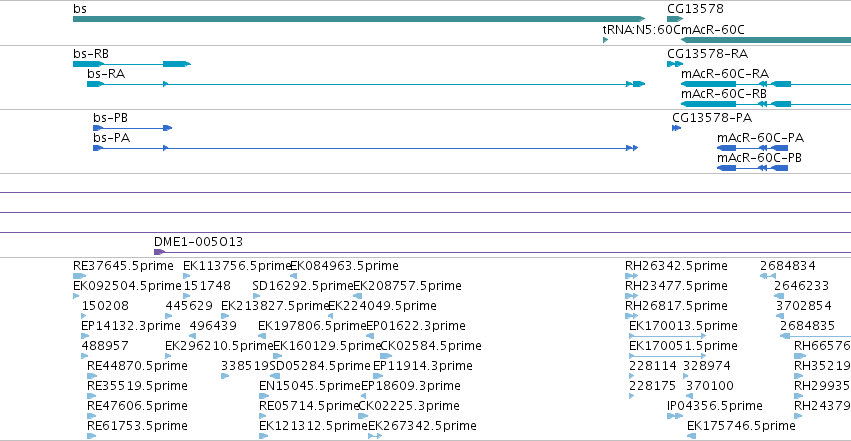Click the EP18609.3prime EST label
This screenshot has width=851, height=441.
(x=411, y=386)
